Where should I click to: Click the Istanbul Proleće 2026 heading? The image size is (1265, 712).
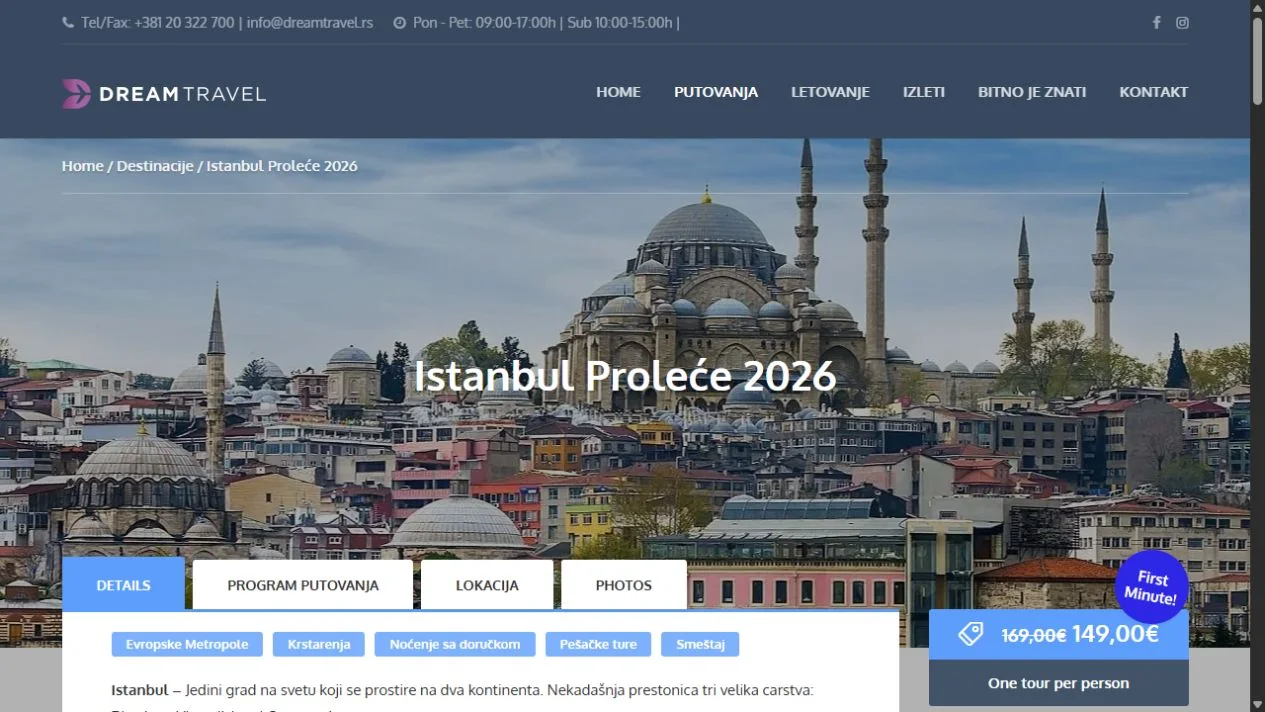tap(625, 376)
